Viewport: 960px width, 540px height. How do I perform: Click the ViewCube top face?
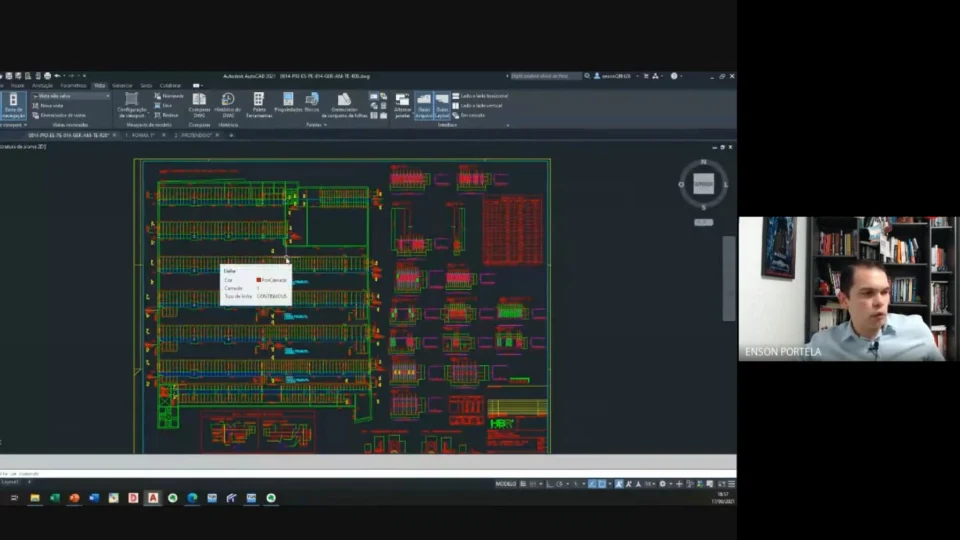click(x=703, y=184)
